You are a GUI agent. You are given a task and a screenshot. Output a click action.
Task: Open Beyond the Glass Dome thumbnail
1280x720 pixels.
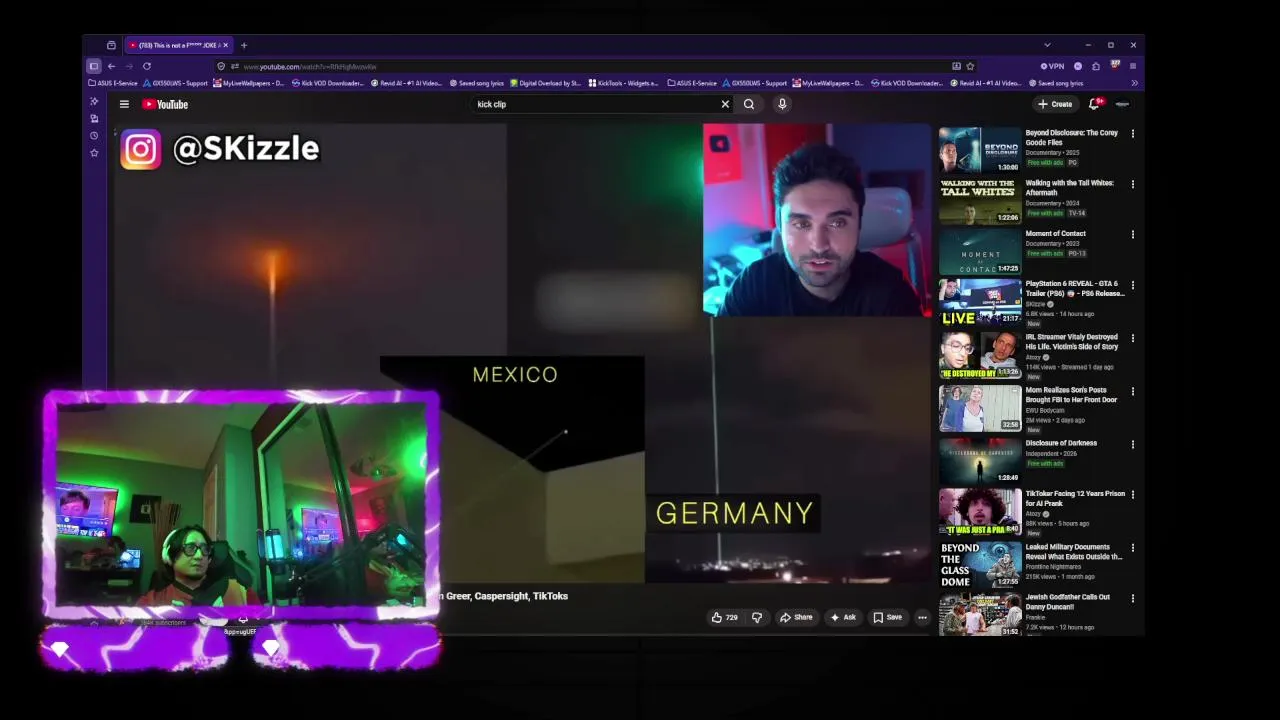coord(980,565)
